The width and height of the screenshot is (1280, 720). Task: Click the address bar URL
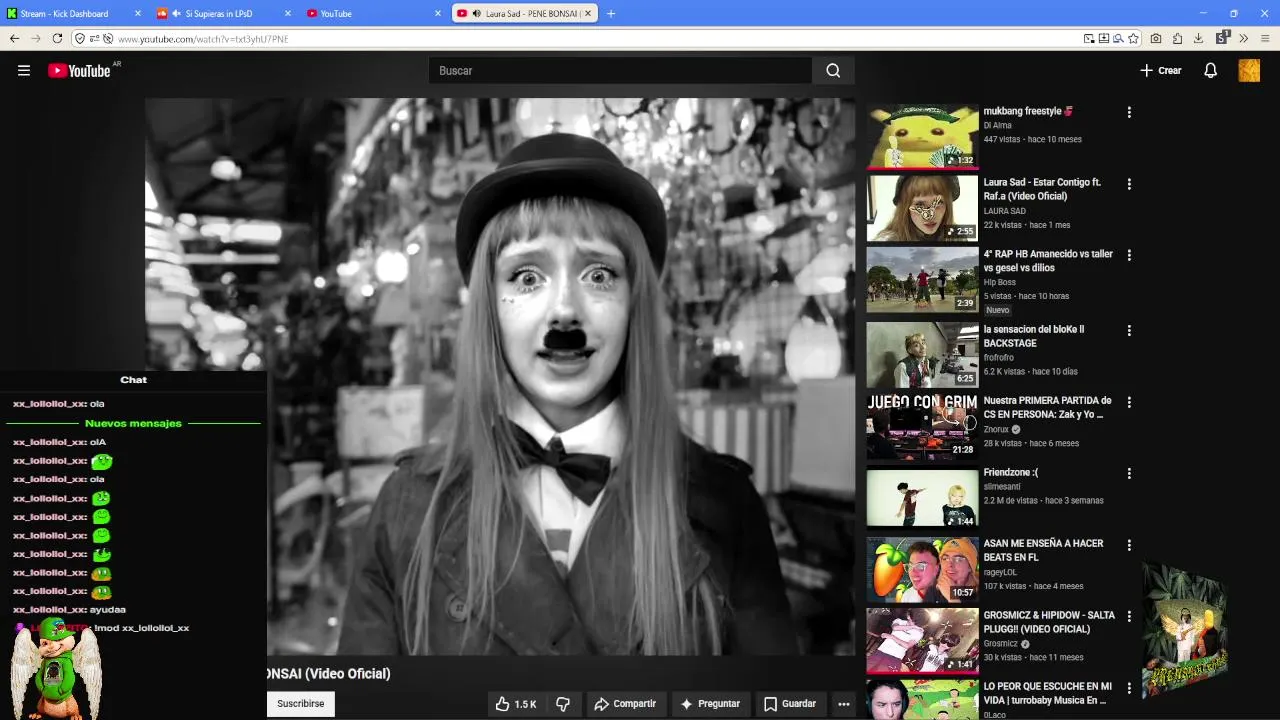203,39
